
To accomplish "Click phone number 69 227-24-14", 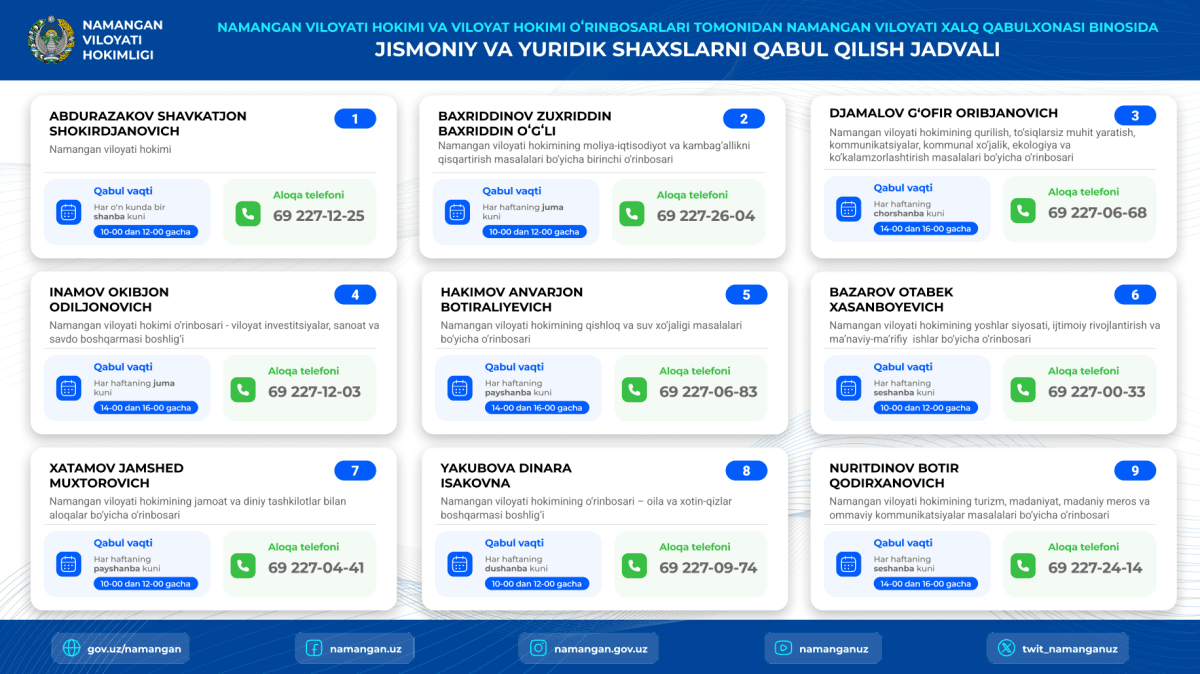I will point(1095,568).
